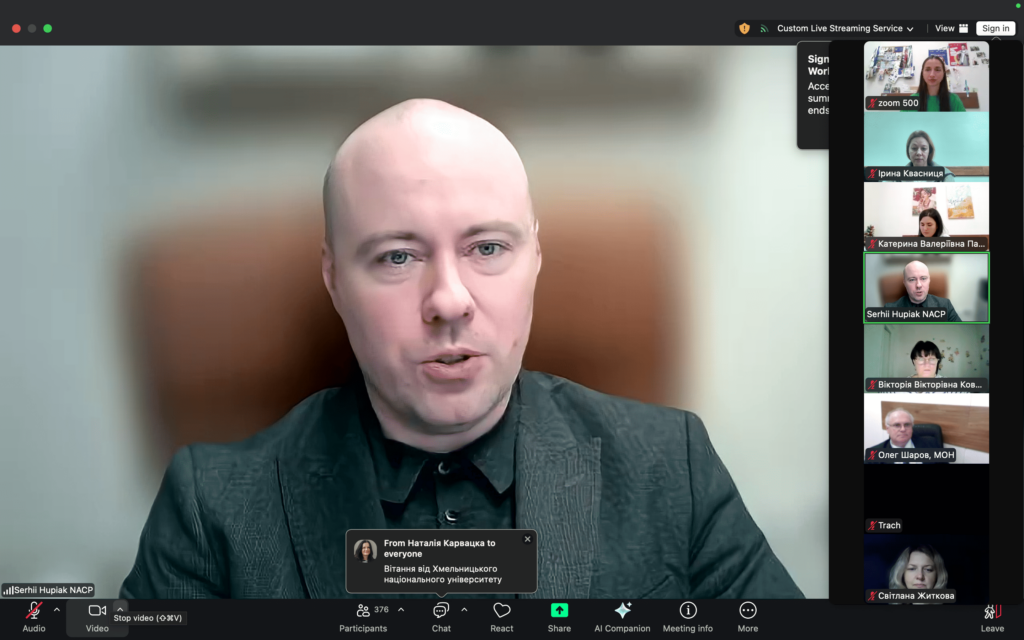Image resolution: width=1024 pixels, height=640 pixels.
Task: Show Meeting info details
Action: click(688, 616)
